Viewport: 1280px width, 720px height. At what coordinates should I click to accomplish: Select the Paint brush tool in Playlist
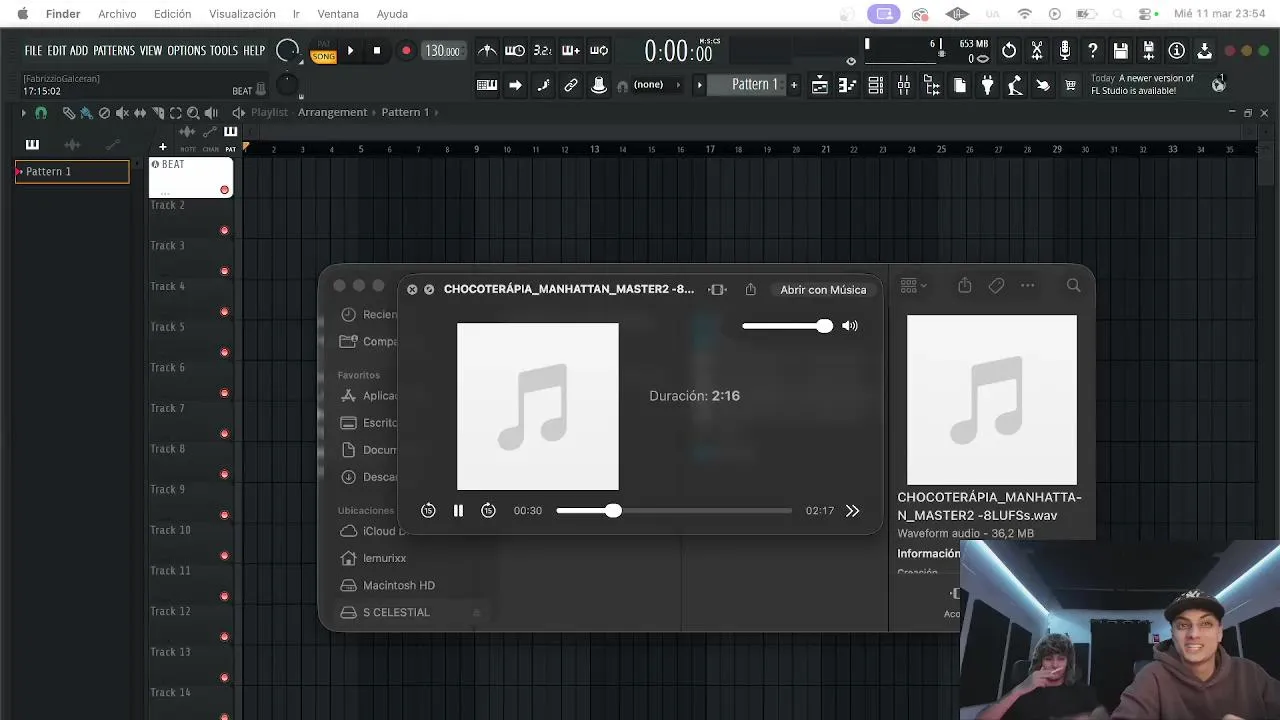click(x=86, y=113)
